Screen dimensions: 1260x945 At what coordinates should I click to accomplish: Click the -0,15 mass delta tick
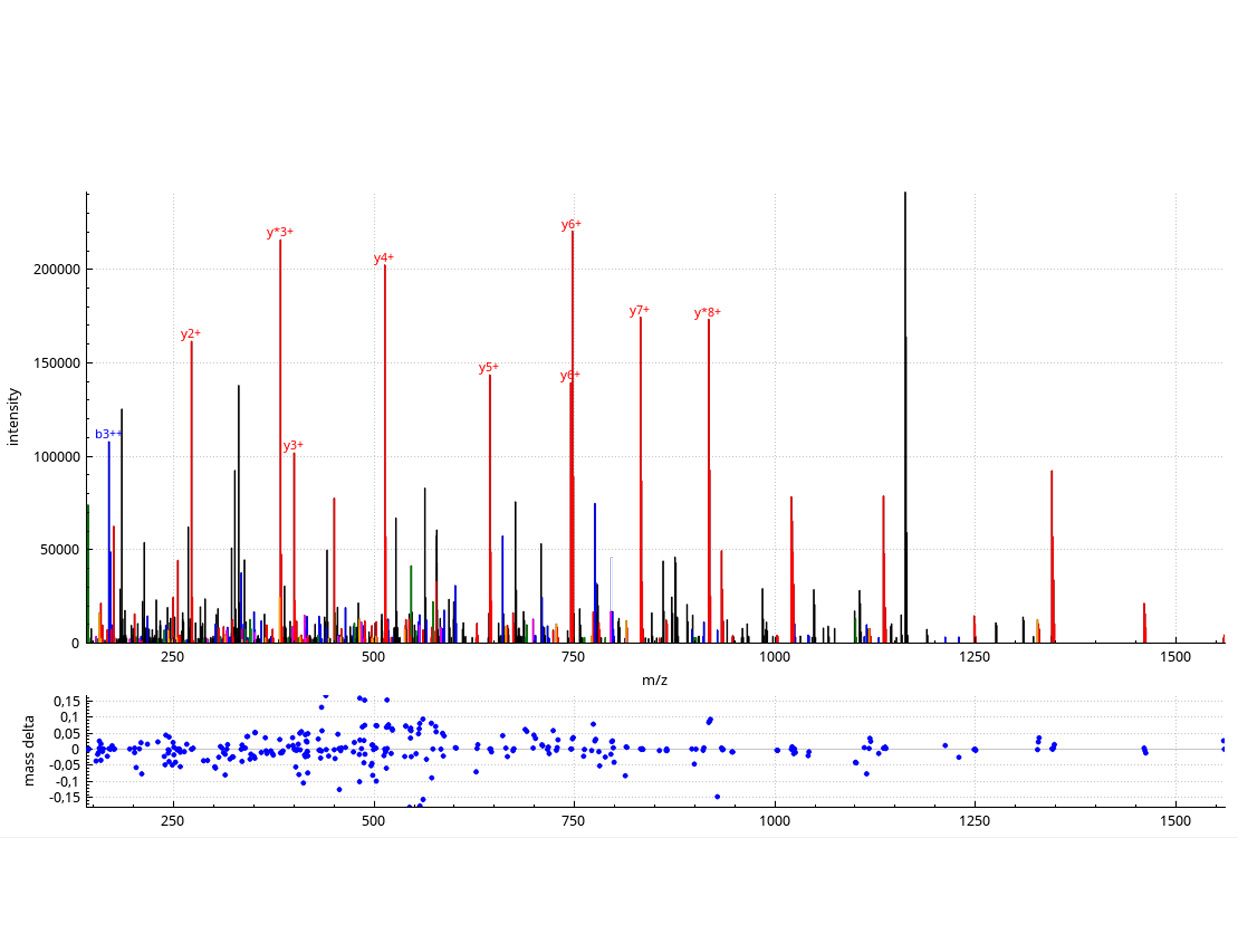[x=65, y=797]
